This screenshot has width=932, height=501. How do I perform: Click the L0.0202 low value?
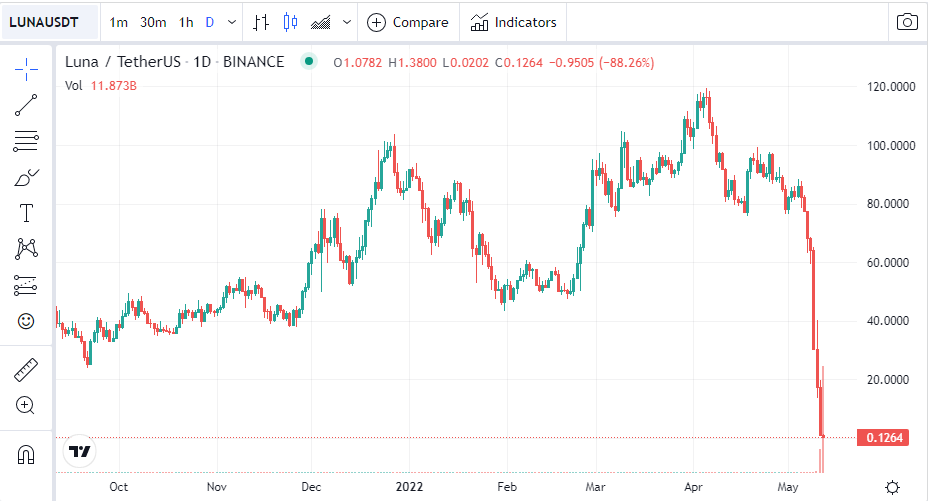coord(465,62)
